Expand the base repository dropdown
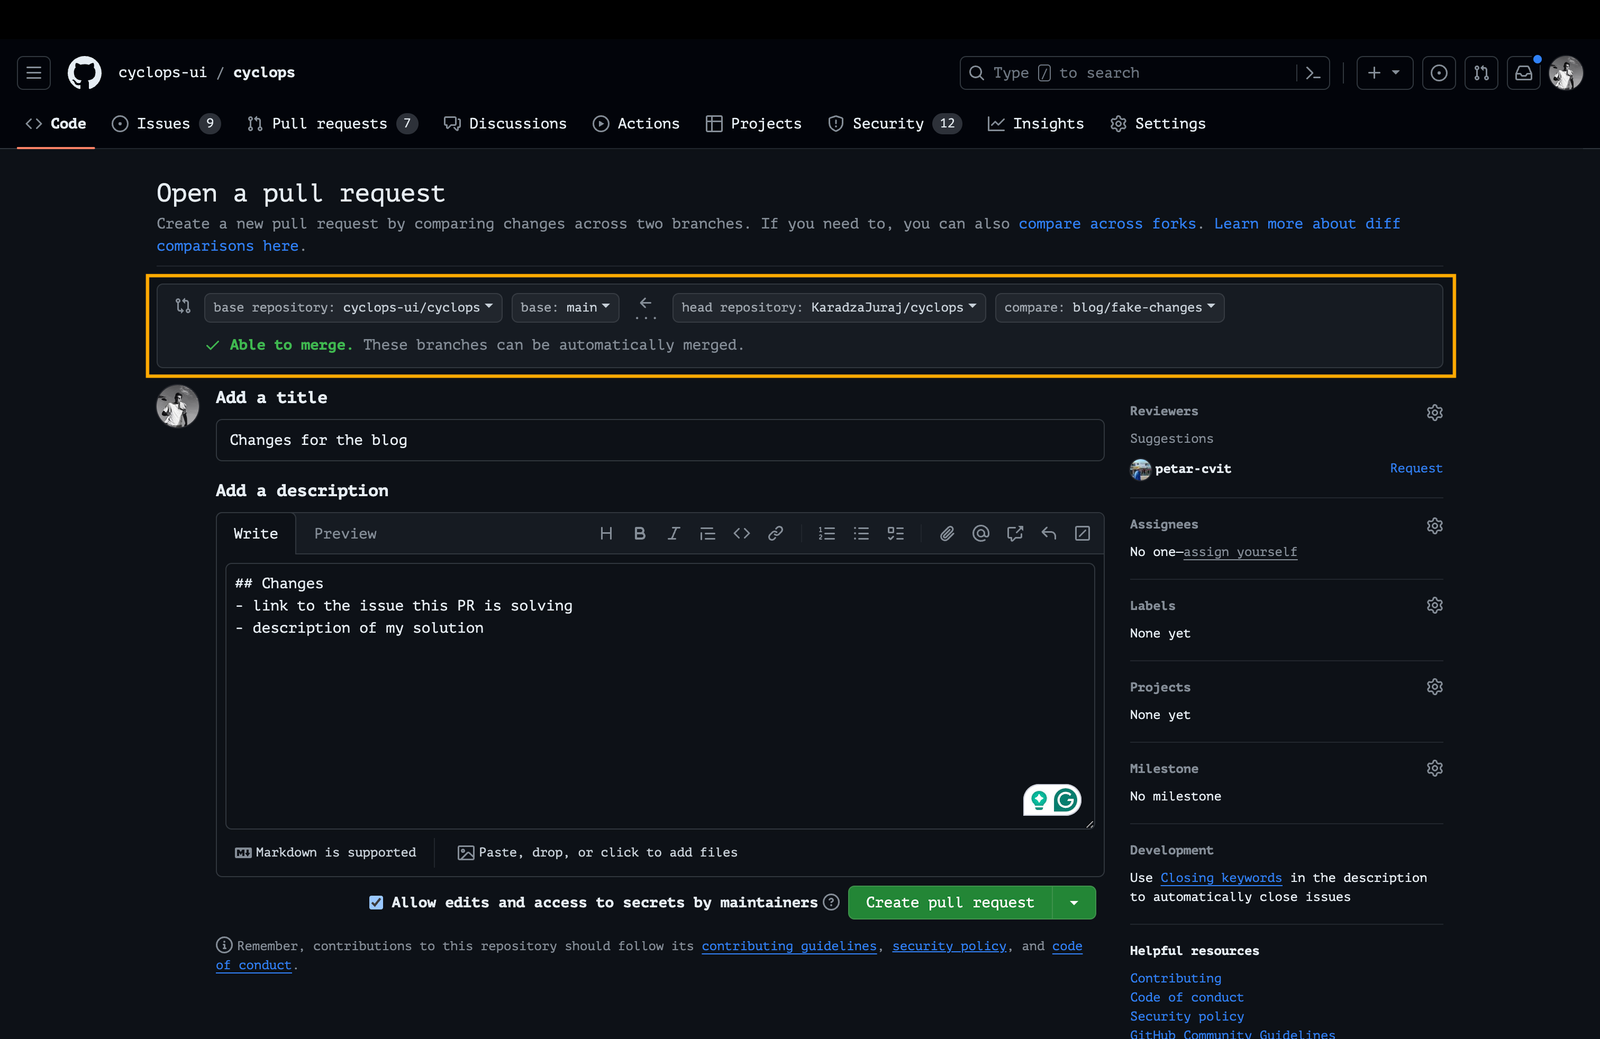This screenshot has height=1039, width=1600. coord(353,308)
